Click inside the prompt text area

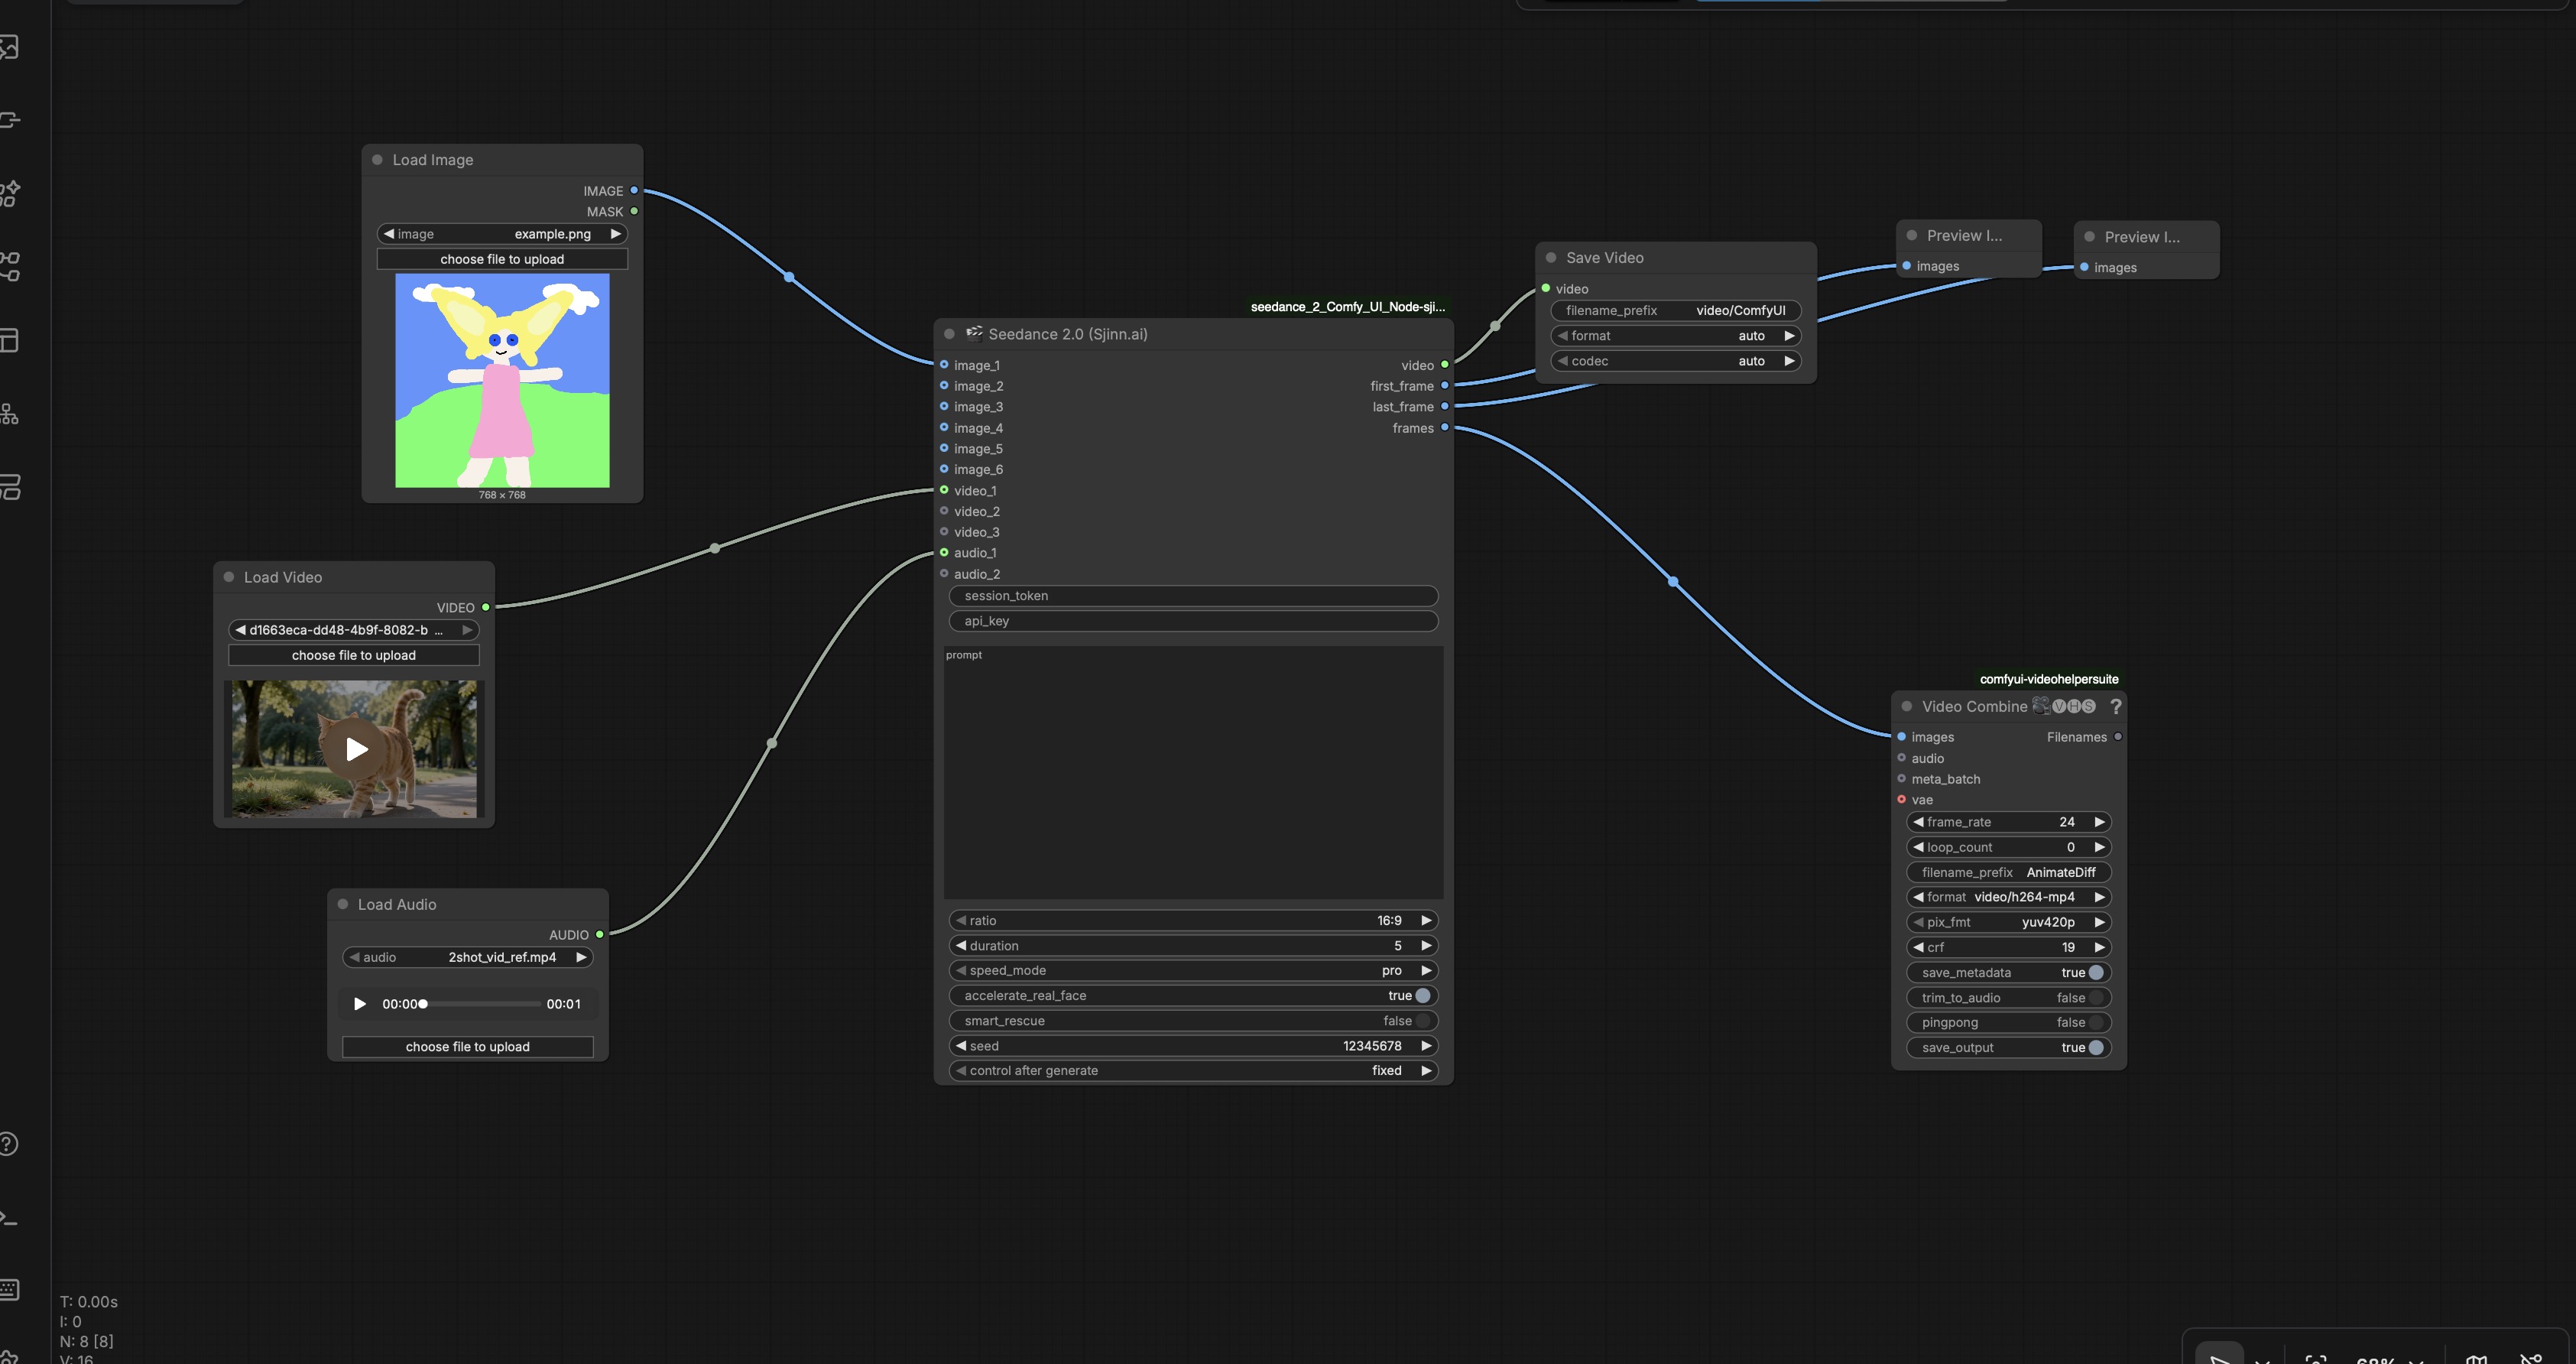(x=1193, y=772)
